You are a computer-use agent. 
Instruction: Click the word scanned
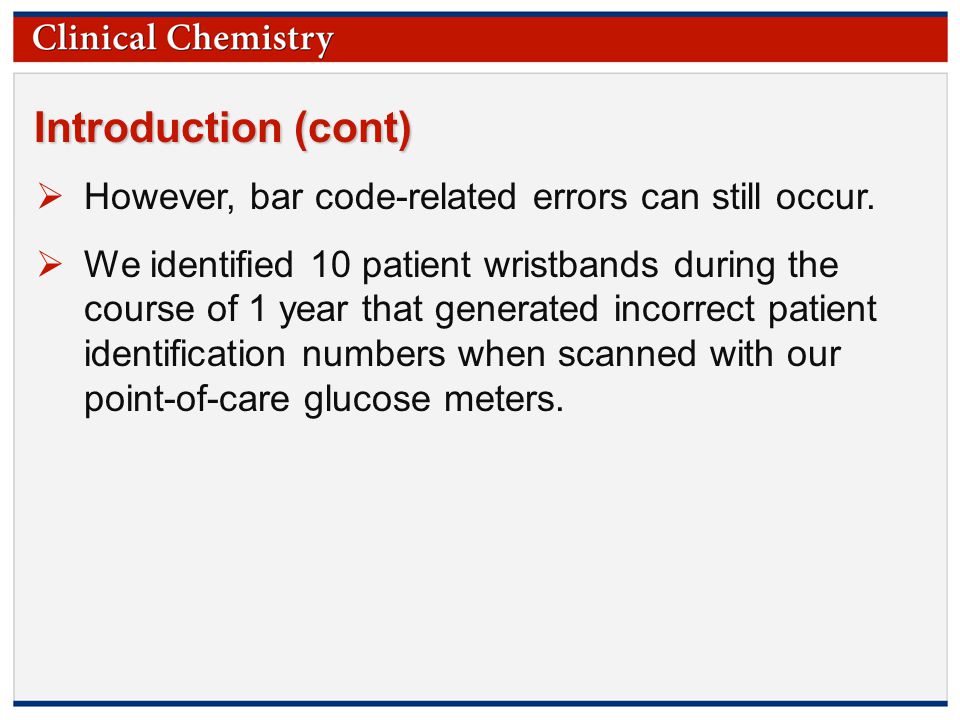tap(627, 354)
